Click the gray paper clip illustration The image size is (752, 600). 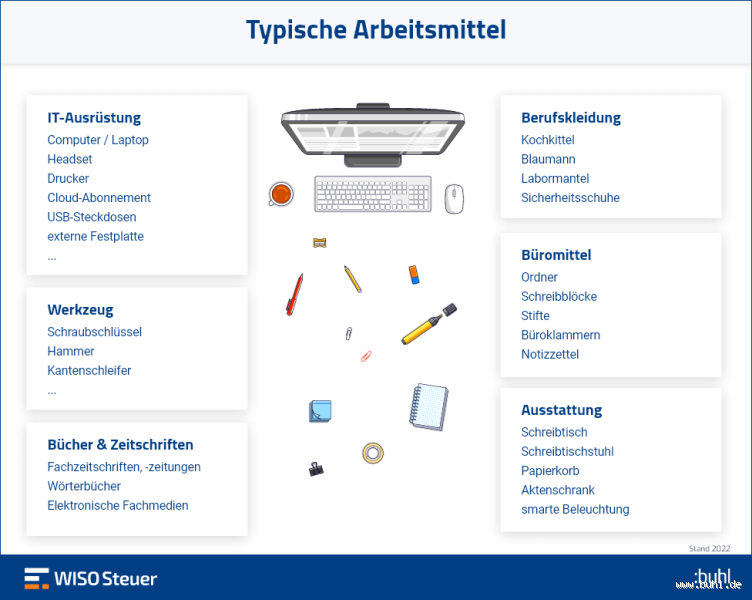click(349, 333)
